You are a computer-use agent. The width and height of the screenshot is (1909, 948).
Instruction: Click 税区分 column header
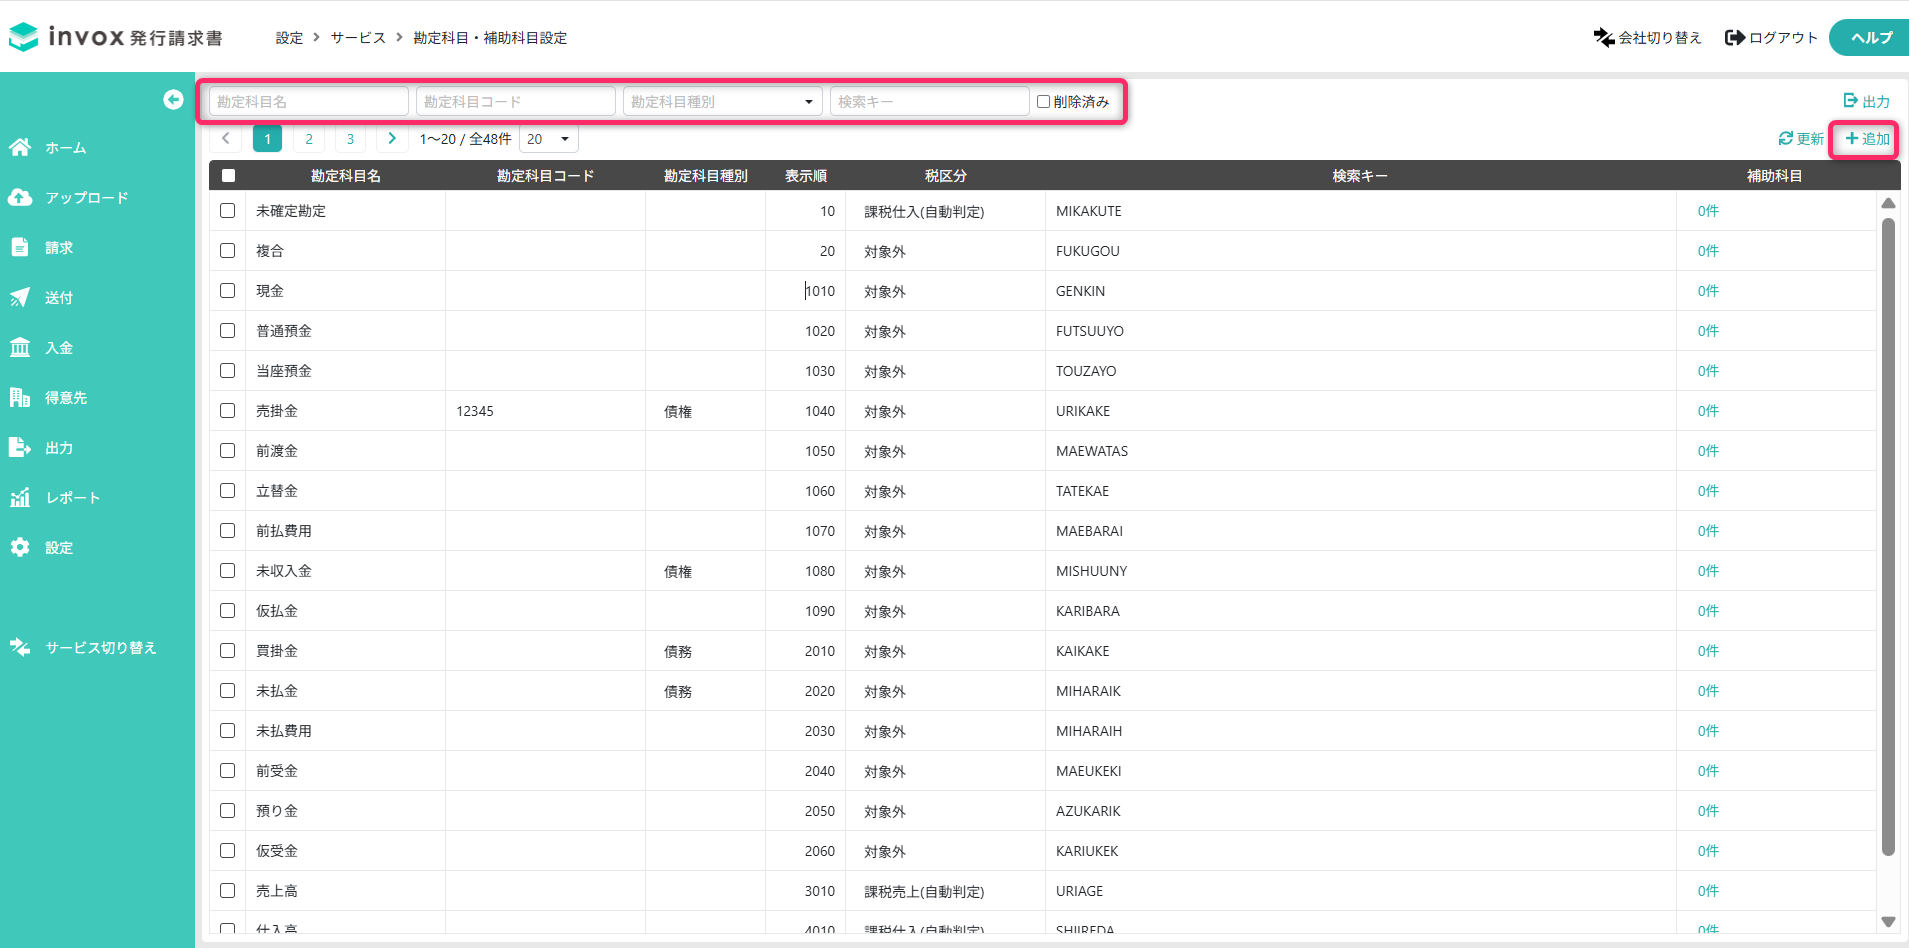point(945,176)
